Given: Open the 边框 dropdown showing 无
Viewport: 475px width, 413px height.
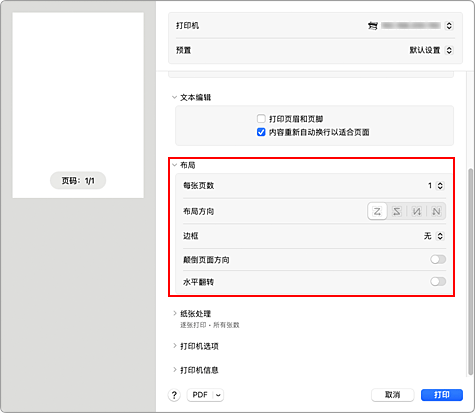Looking at the screenshot, I should (440, 236).
